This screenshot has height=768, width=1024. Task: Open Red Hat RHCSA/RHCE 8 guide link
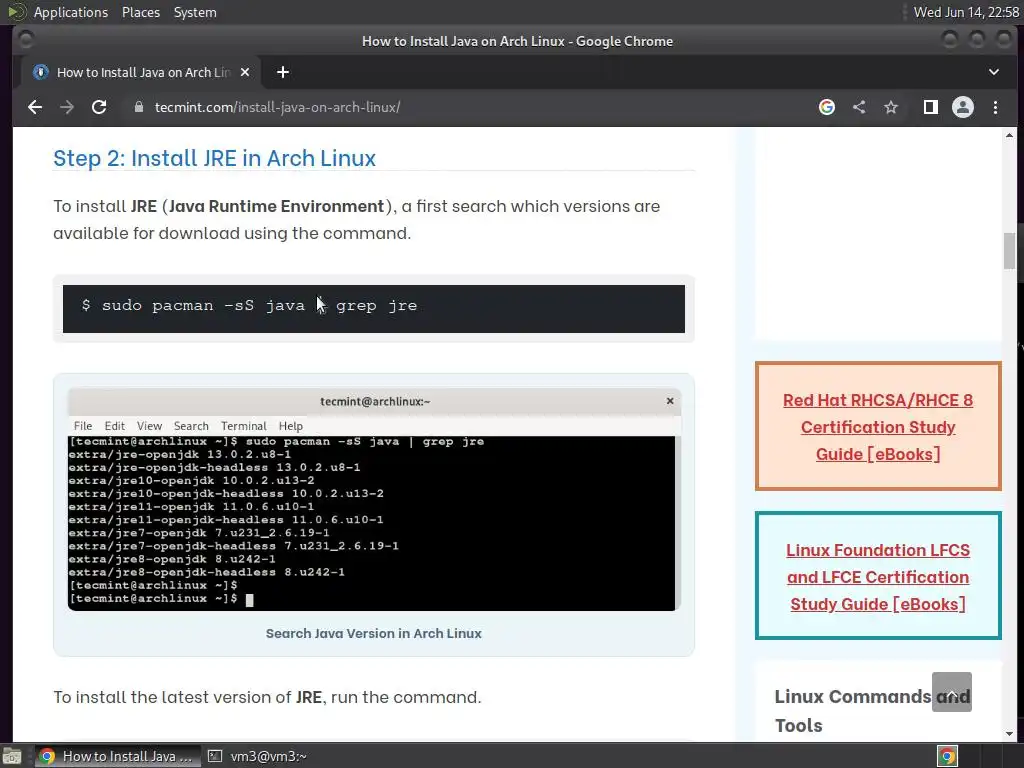coord(878,427)
